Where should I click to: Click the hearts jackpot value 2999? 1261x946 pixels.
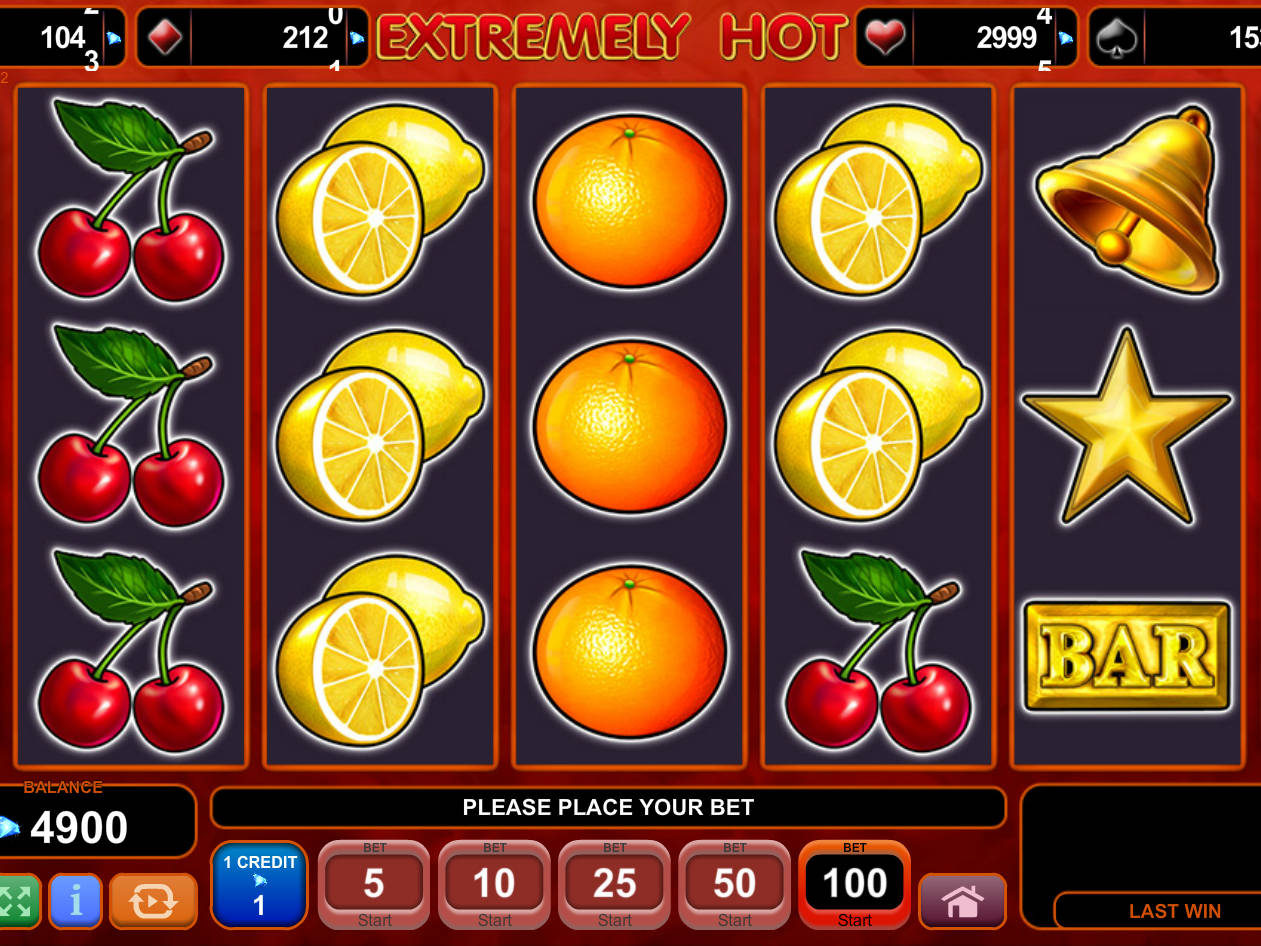[1006, 38]
